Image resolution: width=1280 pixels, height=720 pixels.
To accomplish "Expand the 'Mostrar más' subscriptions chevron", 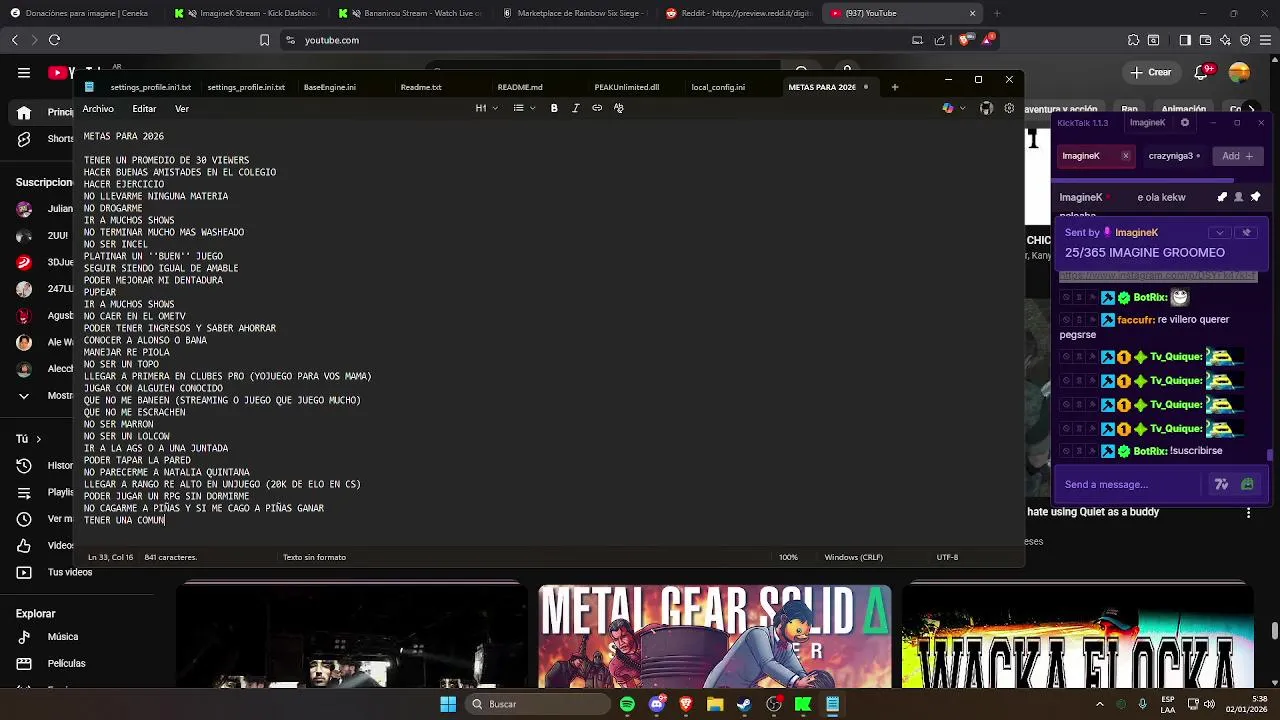I will point(24,396).
